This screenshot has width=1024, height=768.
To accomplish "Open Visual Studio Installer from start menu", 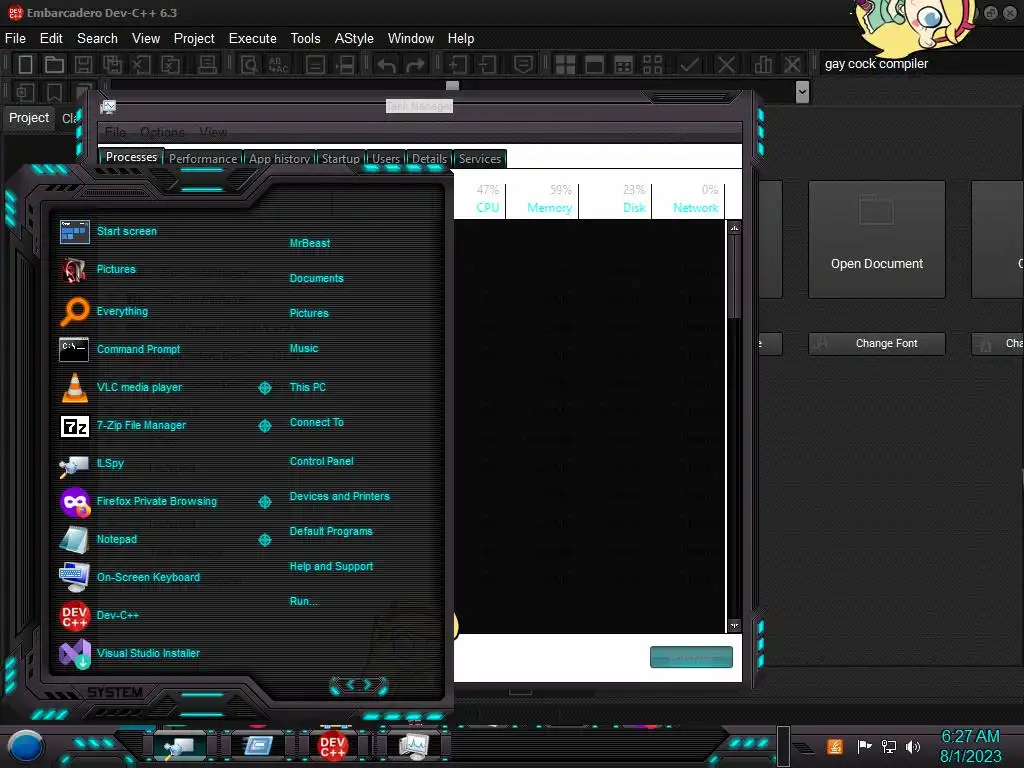I will tap(148, 653).
